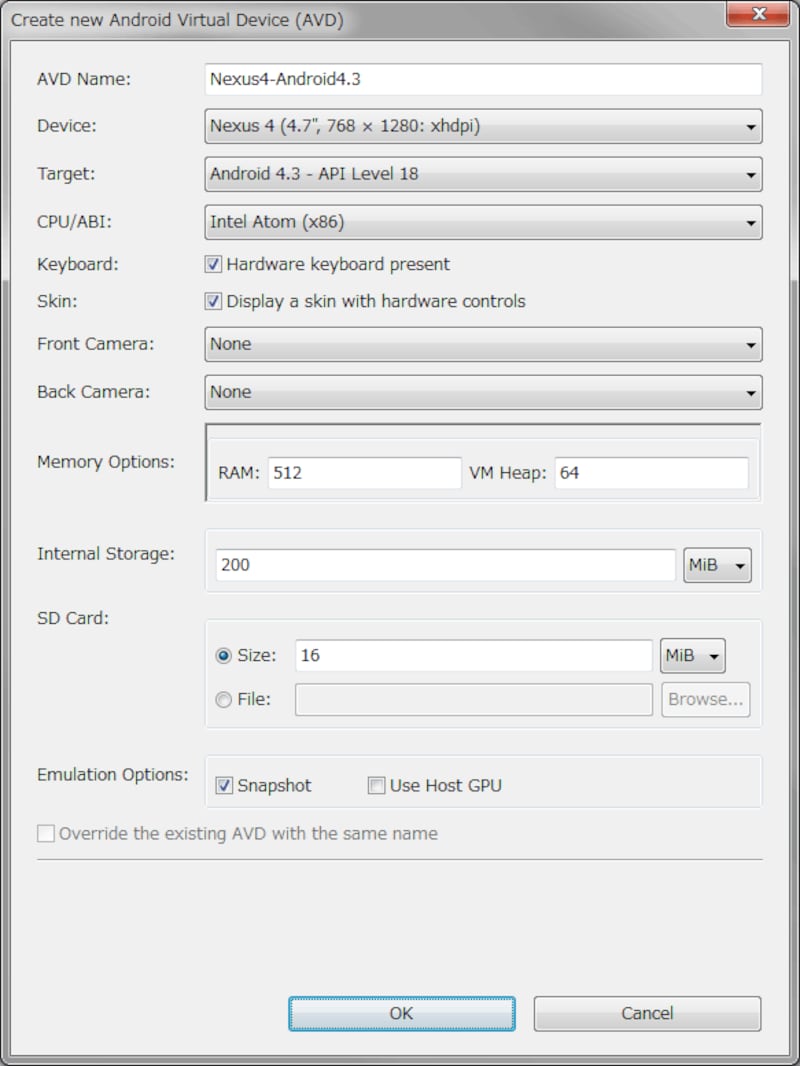Click the AVD Name text field
The height and width of the screenshot is (1066, 800).
483,79
